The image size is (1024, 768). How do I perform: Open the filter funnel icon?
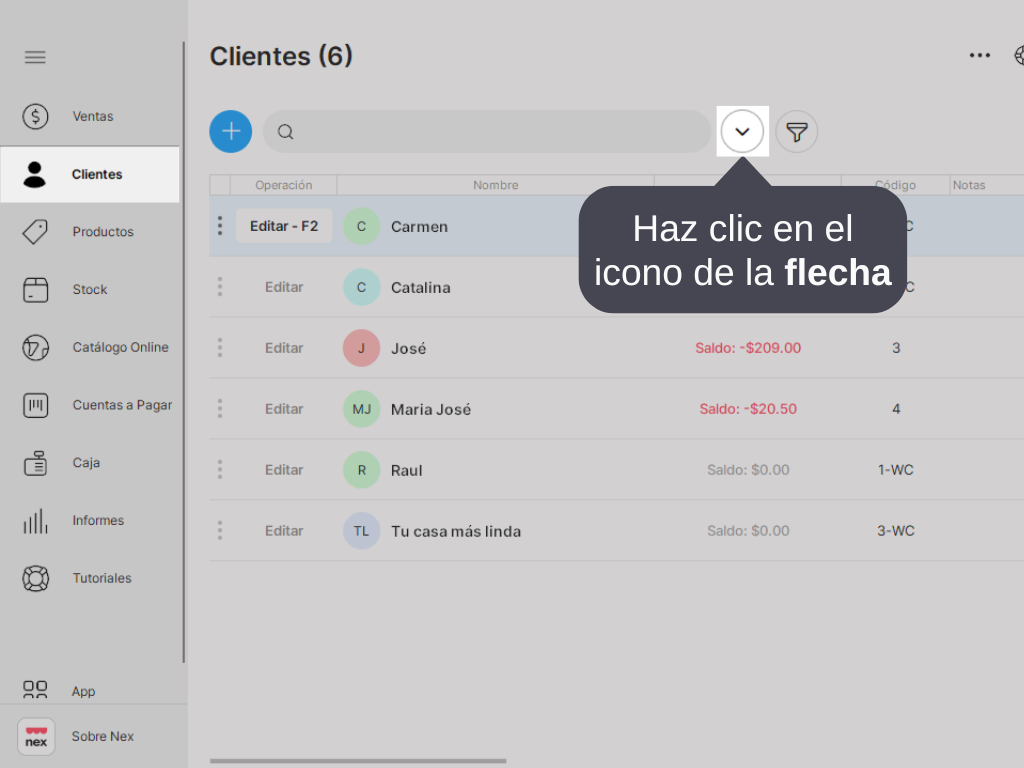(x=797, y=132)
